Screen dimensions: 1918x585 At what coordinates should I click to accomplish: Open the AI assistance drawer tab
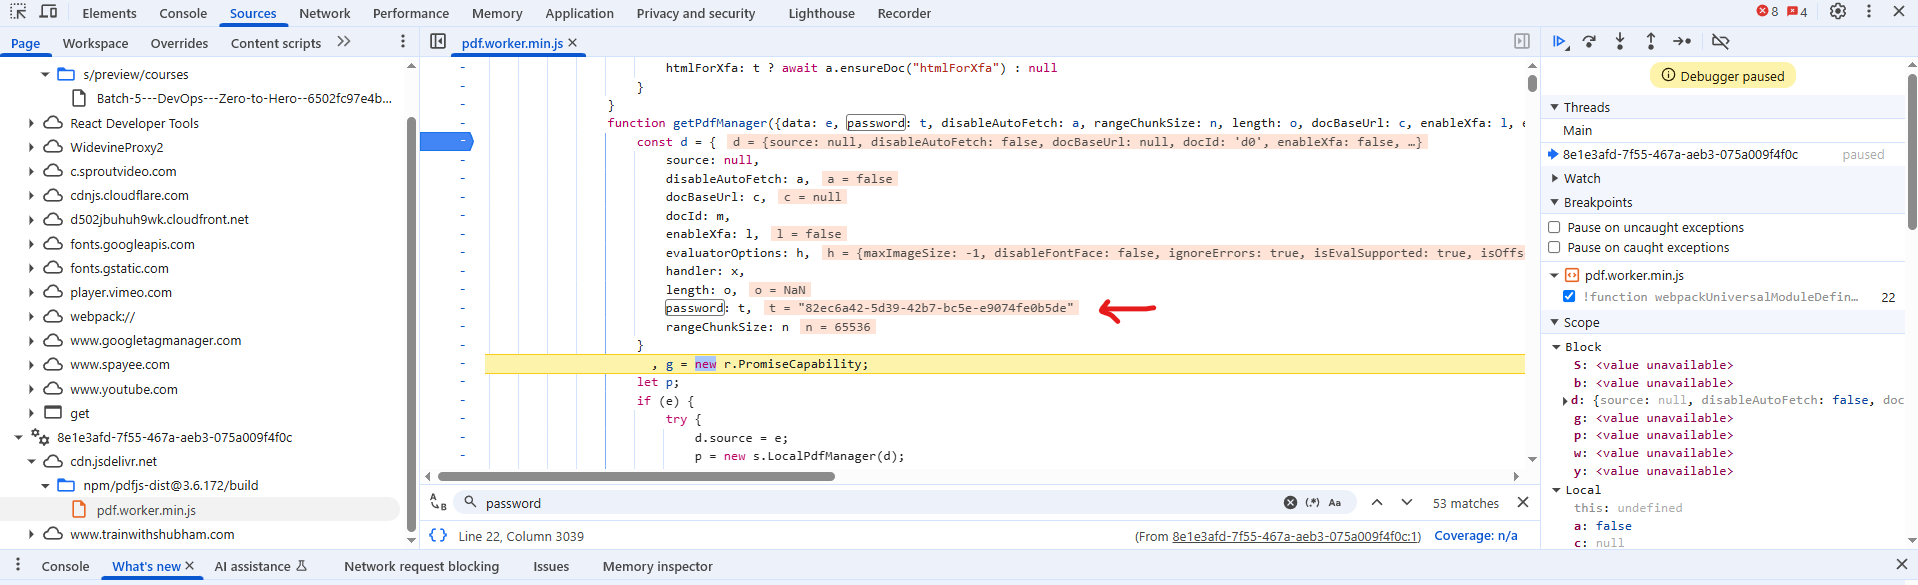click(x=260, y=566)
